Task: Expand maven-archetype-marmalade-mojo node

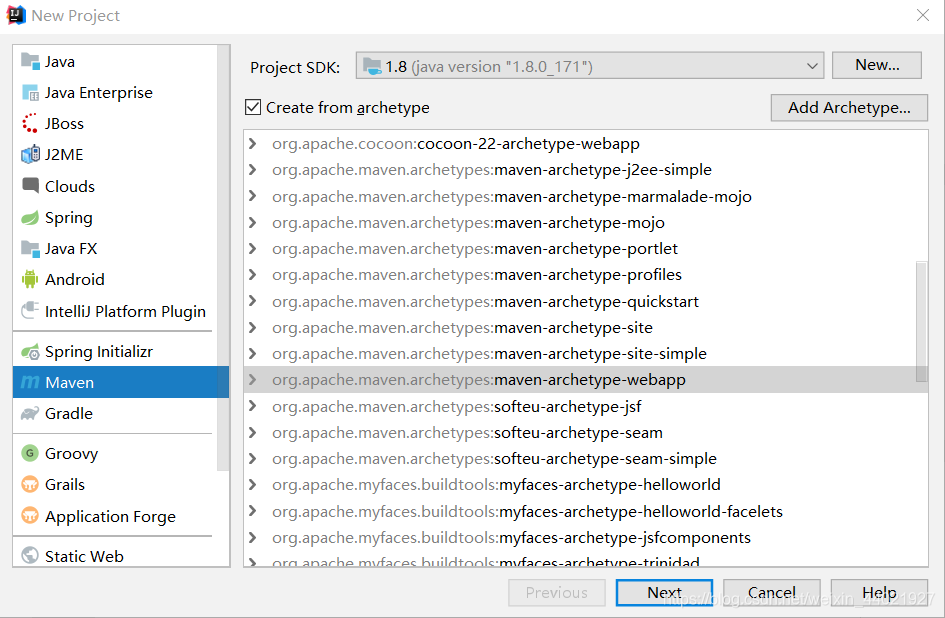Action: (x=253, y=196)
